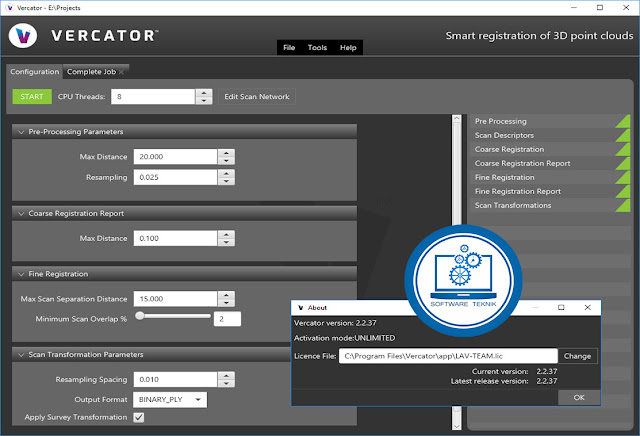Minimize the Vercator main window

point(574,8)
